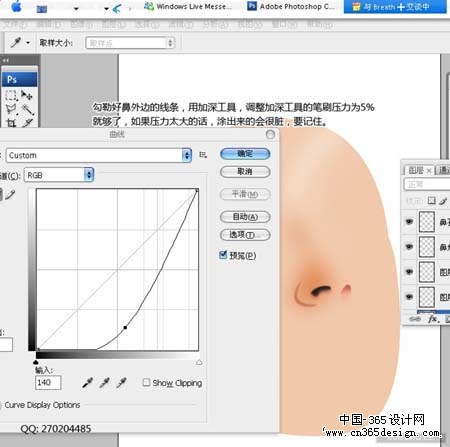Open the highlighted Breath chat taskbar item

(x=395, y=7)
